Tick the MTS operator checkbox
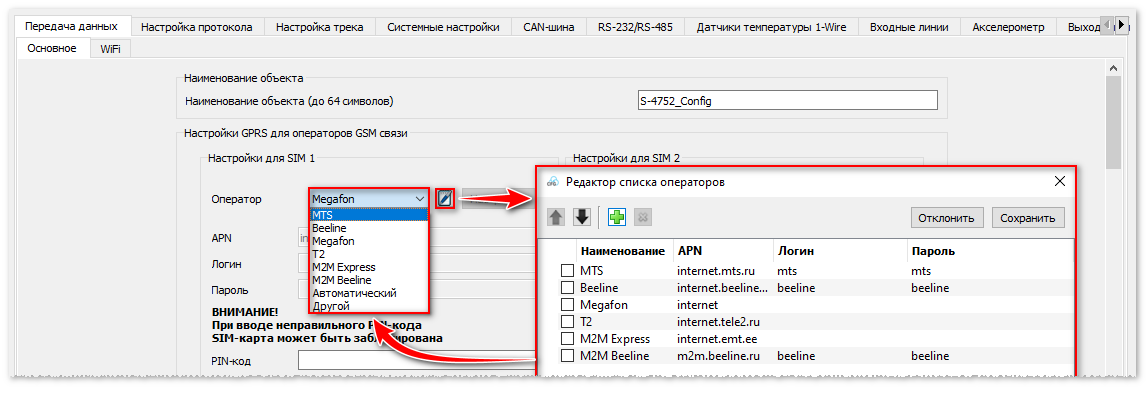The width and height of the screenshot is (1146, 393). [x=567, y=271]
